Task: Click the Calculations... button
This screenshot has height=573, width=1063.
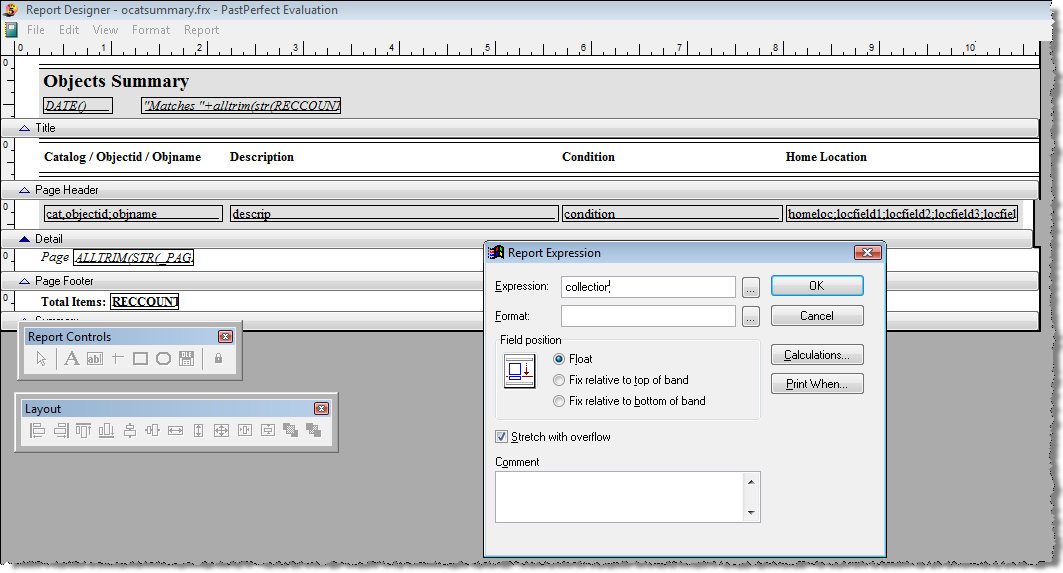Action: pyautogui.click(x=817, y=355)
